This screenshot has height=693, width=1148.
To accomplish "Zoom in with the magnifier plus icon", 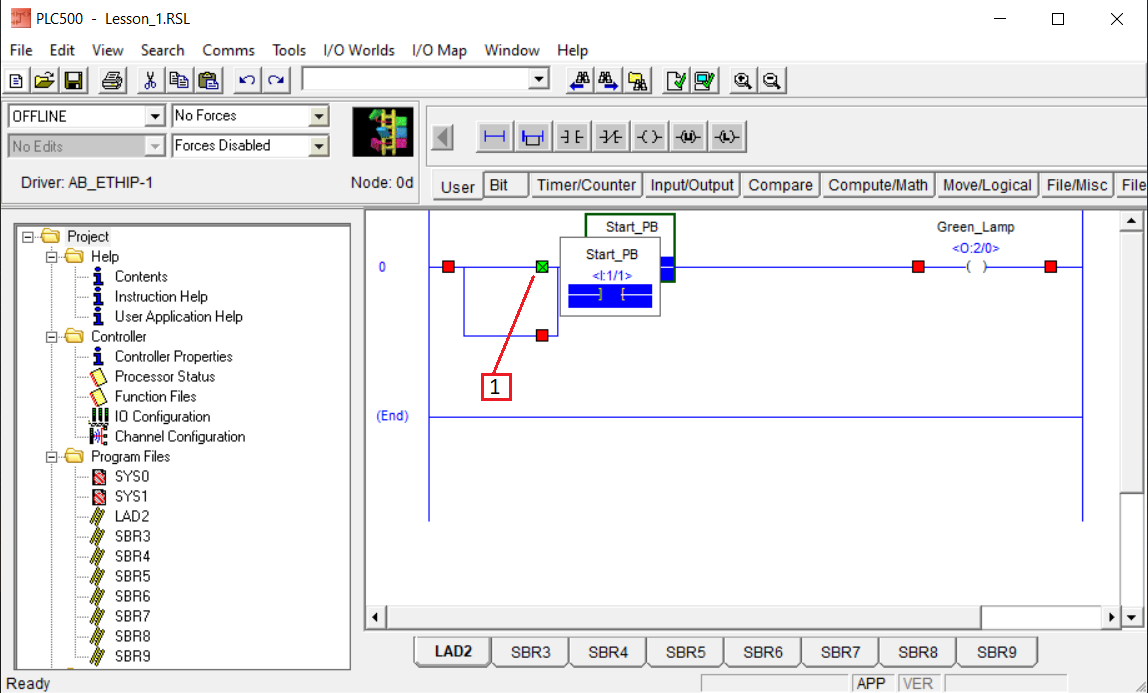I will point(742,80).
